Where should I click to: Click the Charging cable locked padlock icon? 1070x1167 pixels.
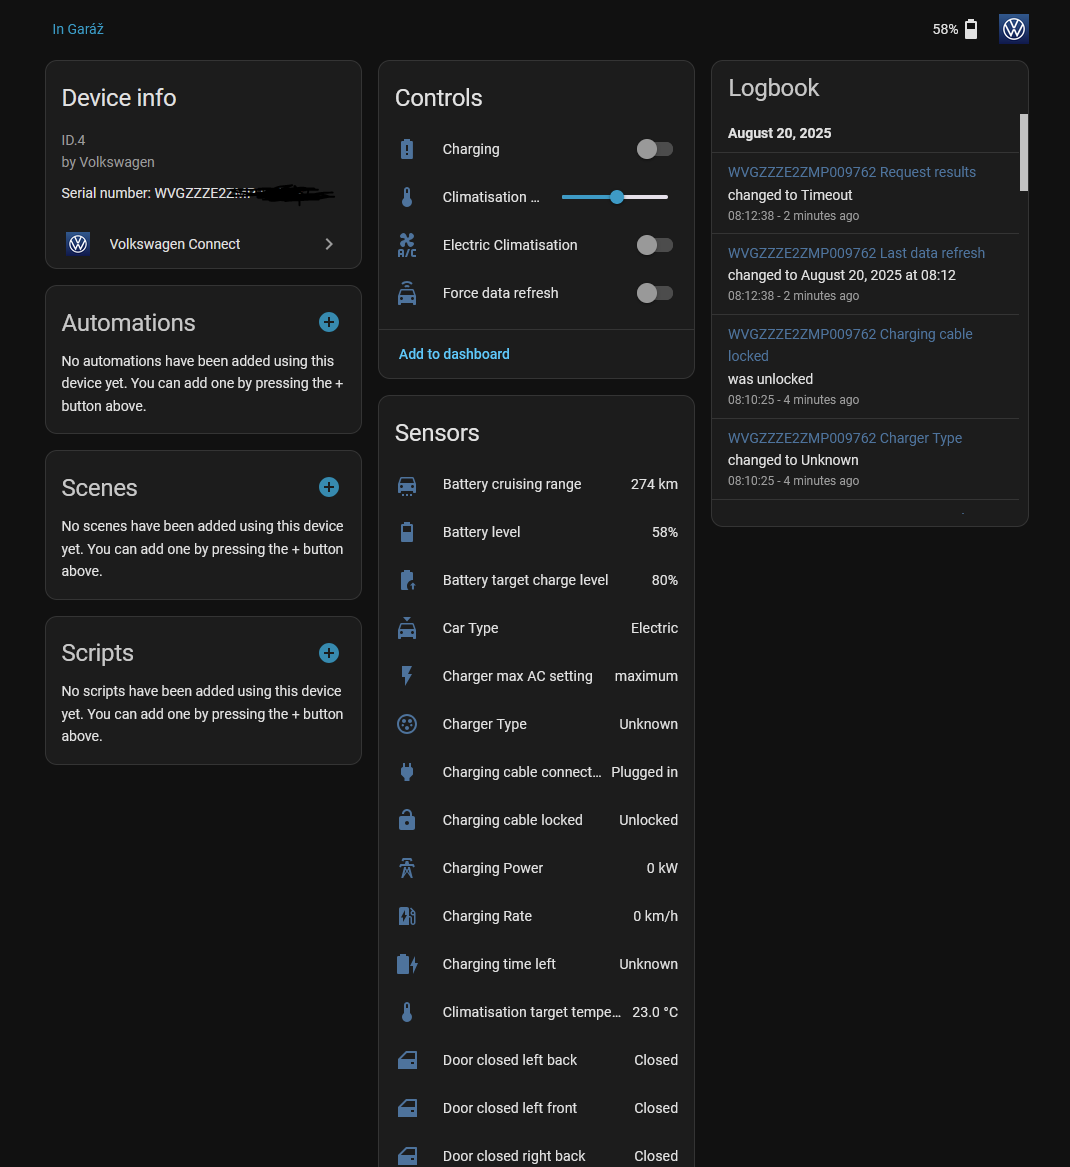(x=407, y=820)
